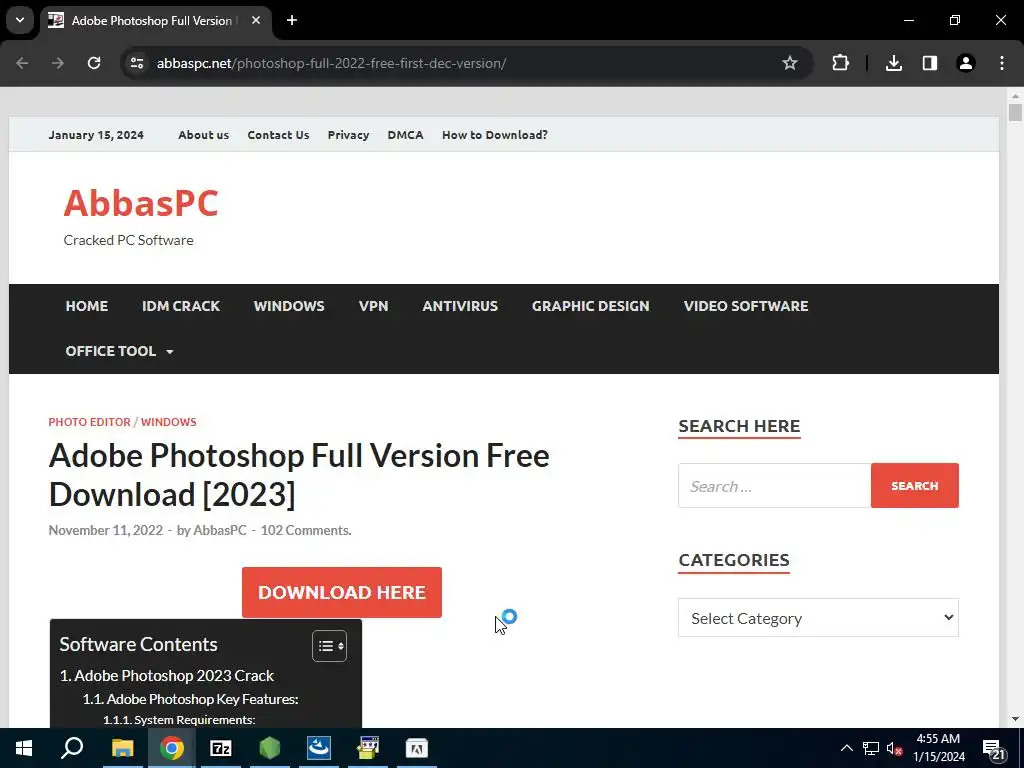Viewport: 1024px width, 768px height.
Task: Open the blue ship icon app in taskbar
Action: click(x=319, y=748)
